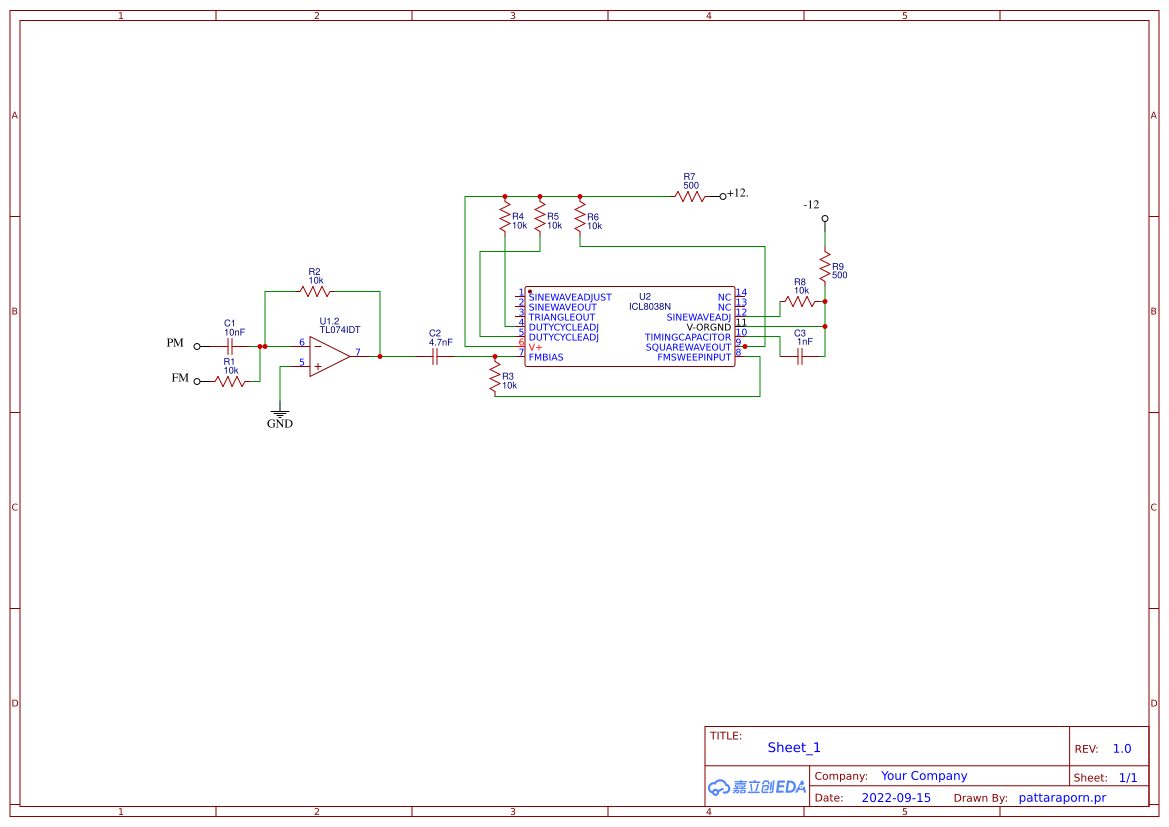This screenshot has width=1169, height=827.
Task: Click the PM input port connector
Action: coord(199,344)
